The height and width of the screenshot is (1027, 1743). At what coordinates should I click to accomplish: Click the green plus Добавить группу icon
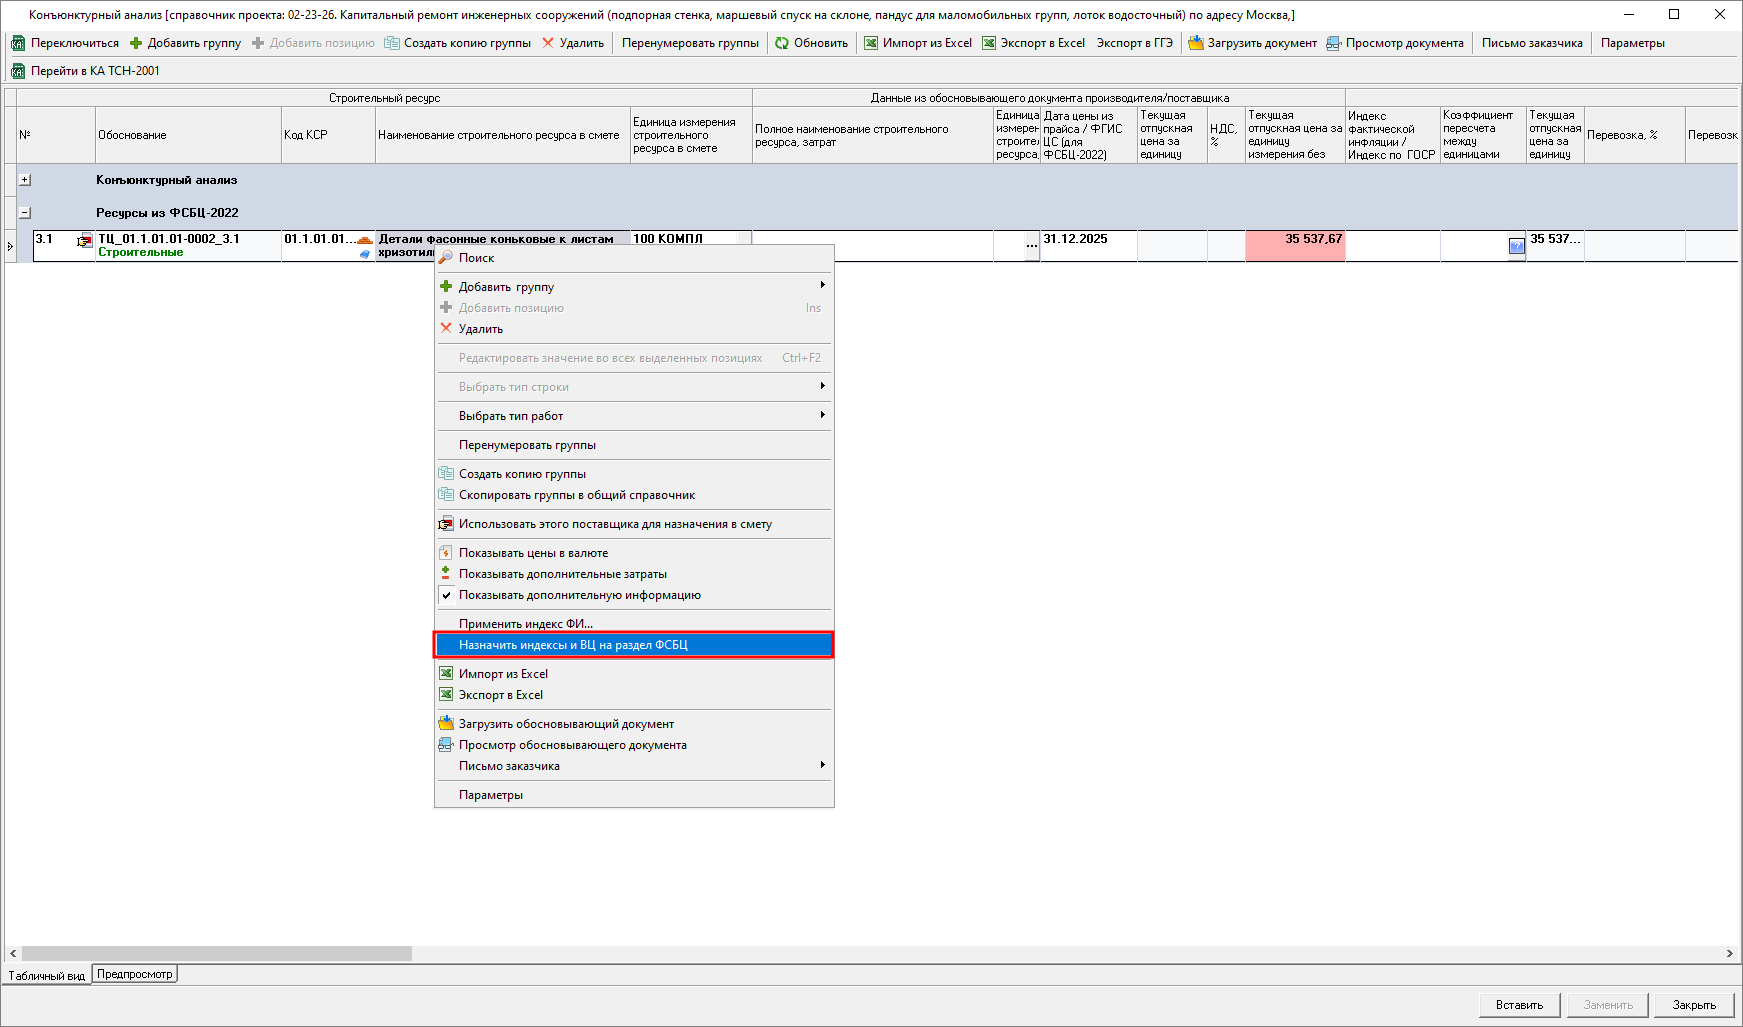[x=136, y=43]
